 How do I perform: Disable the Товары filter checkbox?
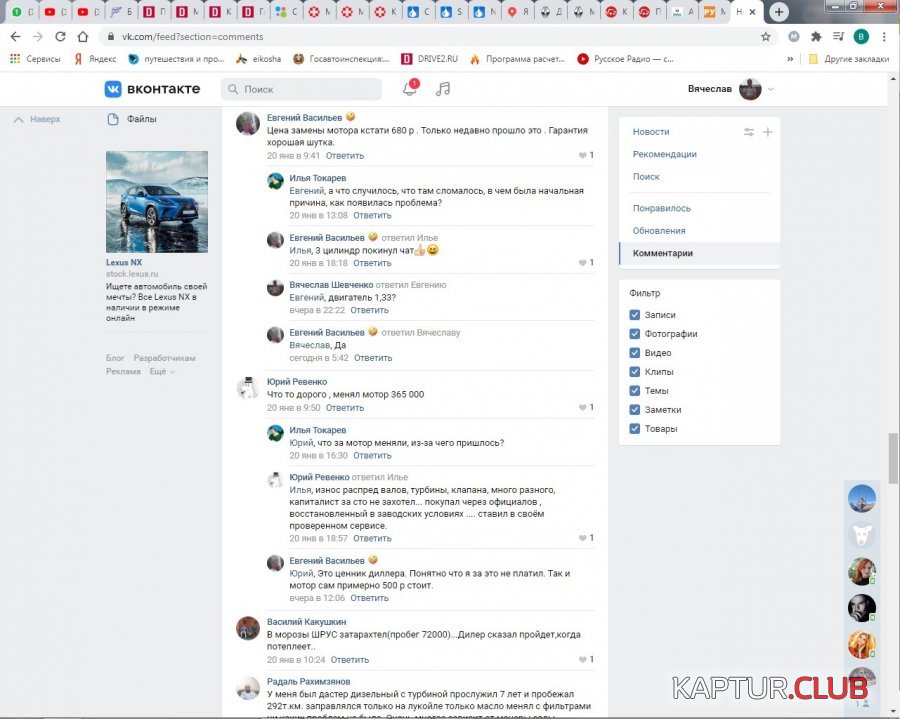point(635,429)
